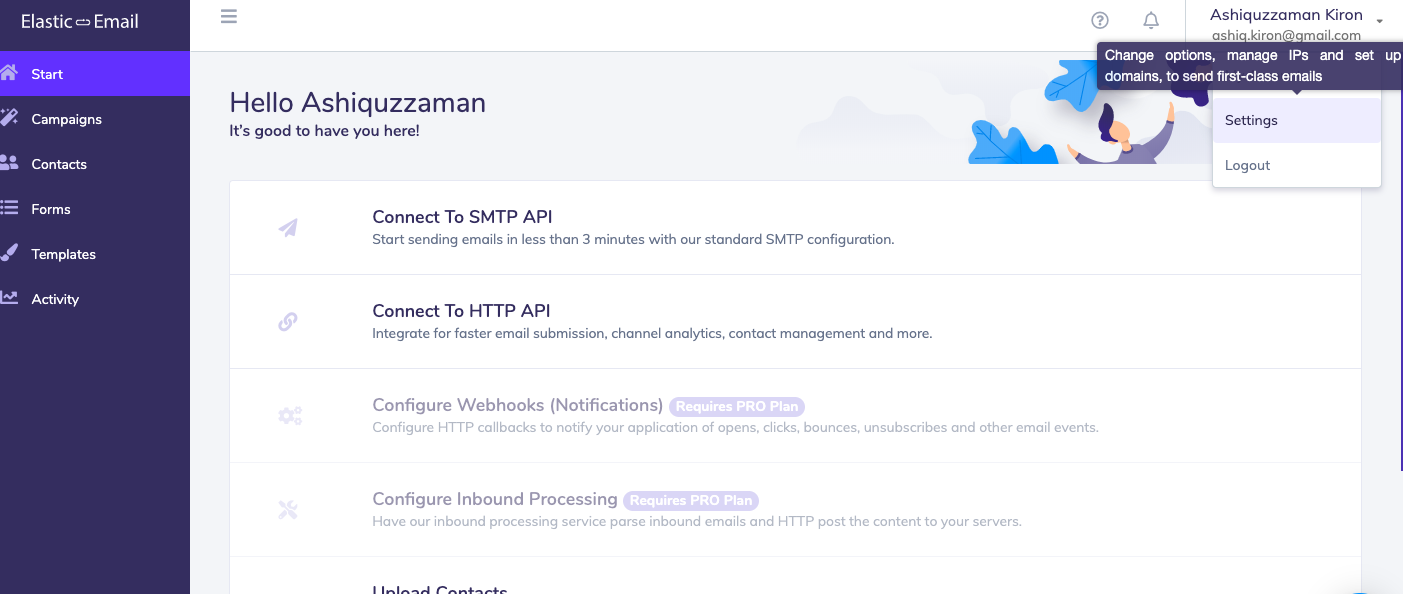Image resolution: width=1403 pixels, height=594 pixels.
Task: Open Configure Webhooks (Notifications) option
Action: (x=517, y=405)
